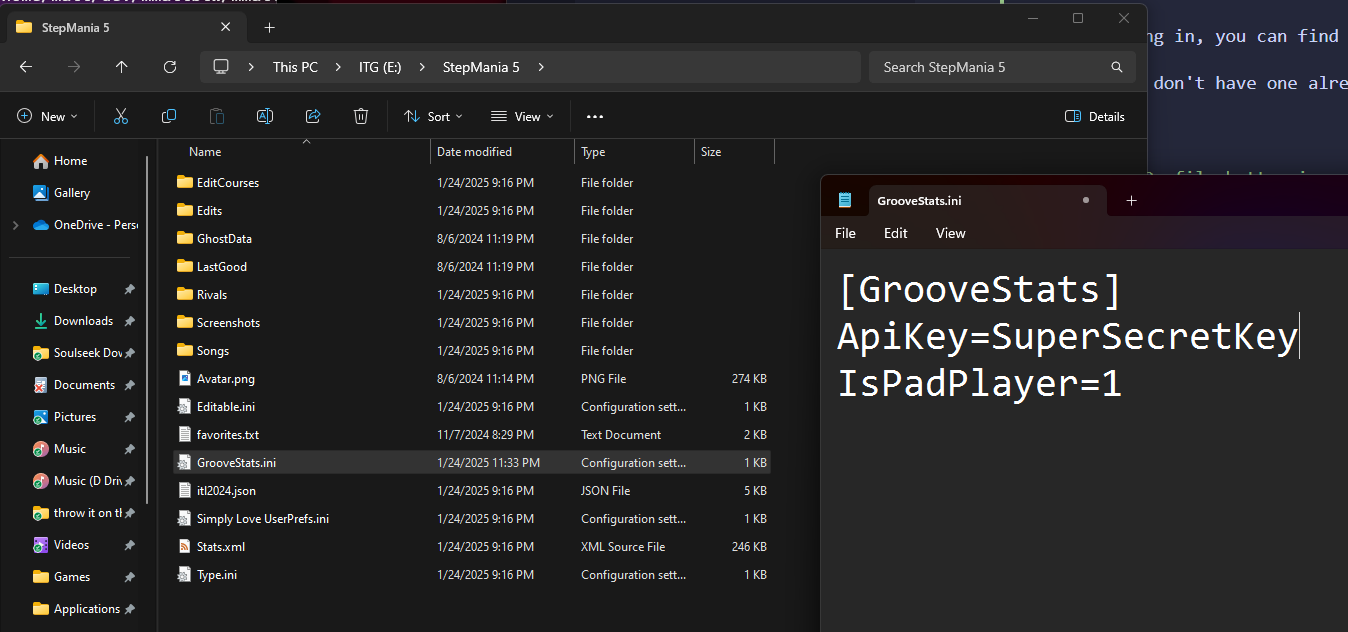Go up one folder level
The width and height of the screenshot is (1348, 632).
coord(122,67)
